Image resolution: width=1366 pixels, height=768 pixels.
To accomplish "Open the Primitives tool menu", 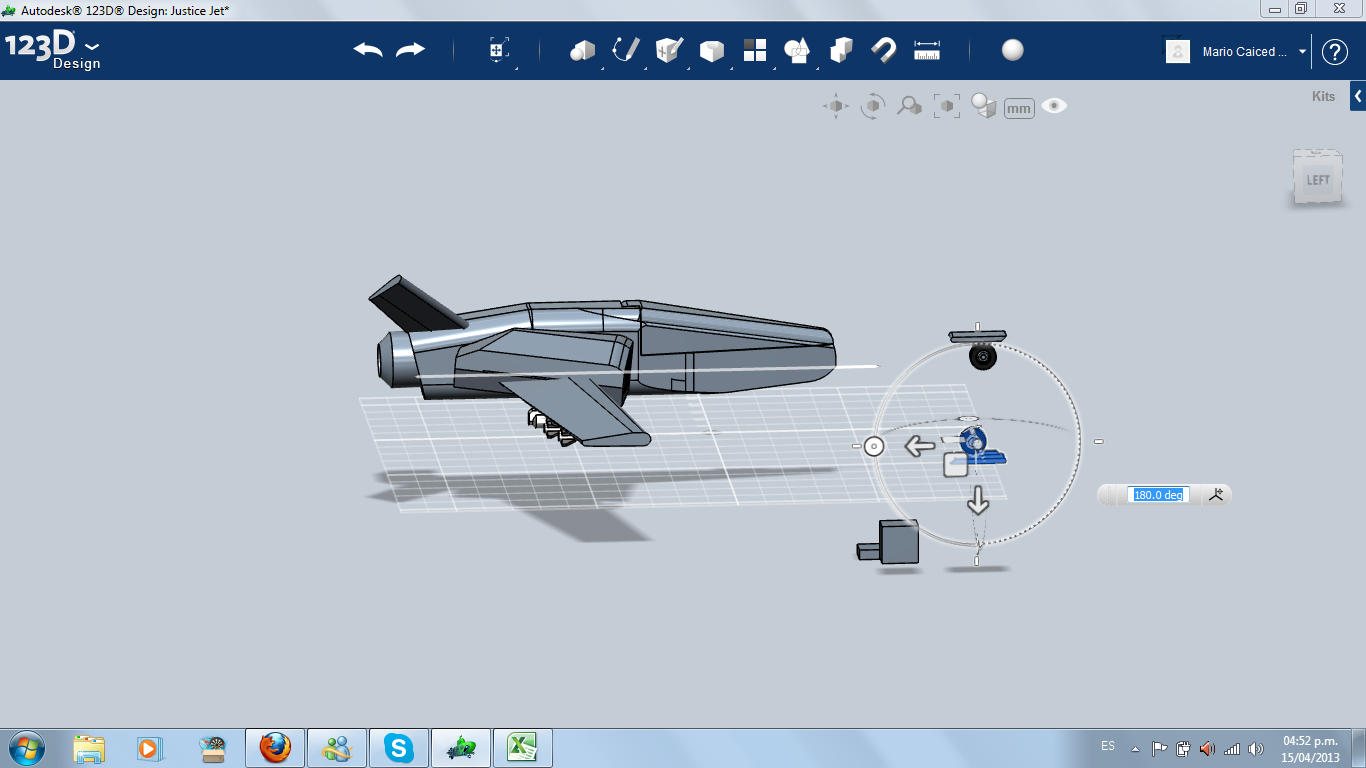I will 582,50.
